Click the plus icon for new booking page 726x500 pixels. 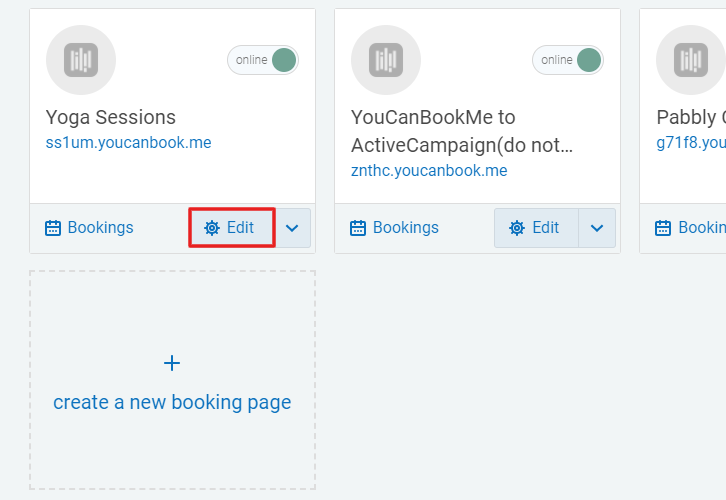pyautogui.click(x=172, y=363)
